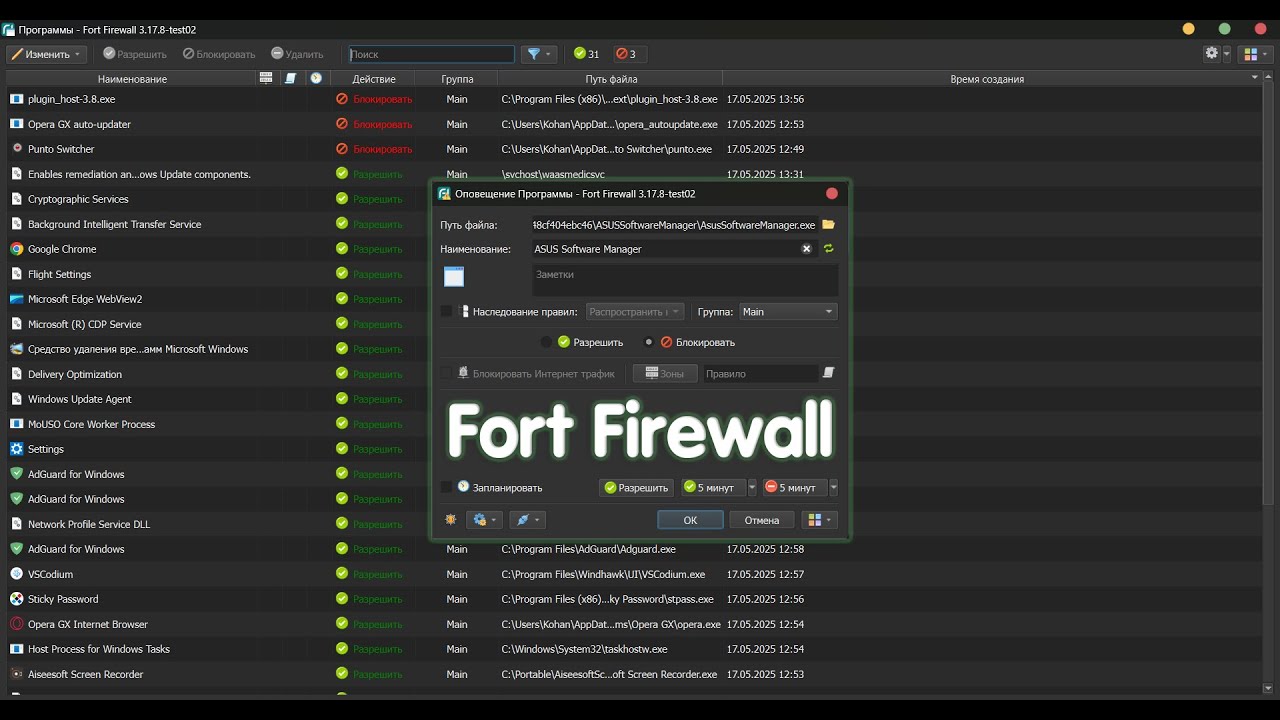Close the Оповещение Программы dialog
This screenshot has height=720, width=1280.
(x=832, y=193)
